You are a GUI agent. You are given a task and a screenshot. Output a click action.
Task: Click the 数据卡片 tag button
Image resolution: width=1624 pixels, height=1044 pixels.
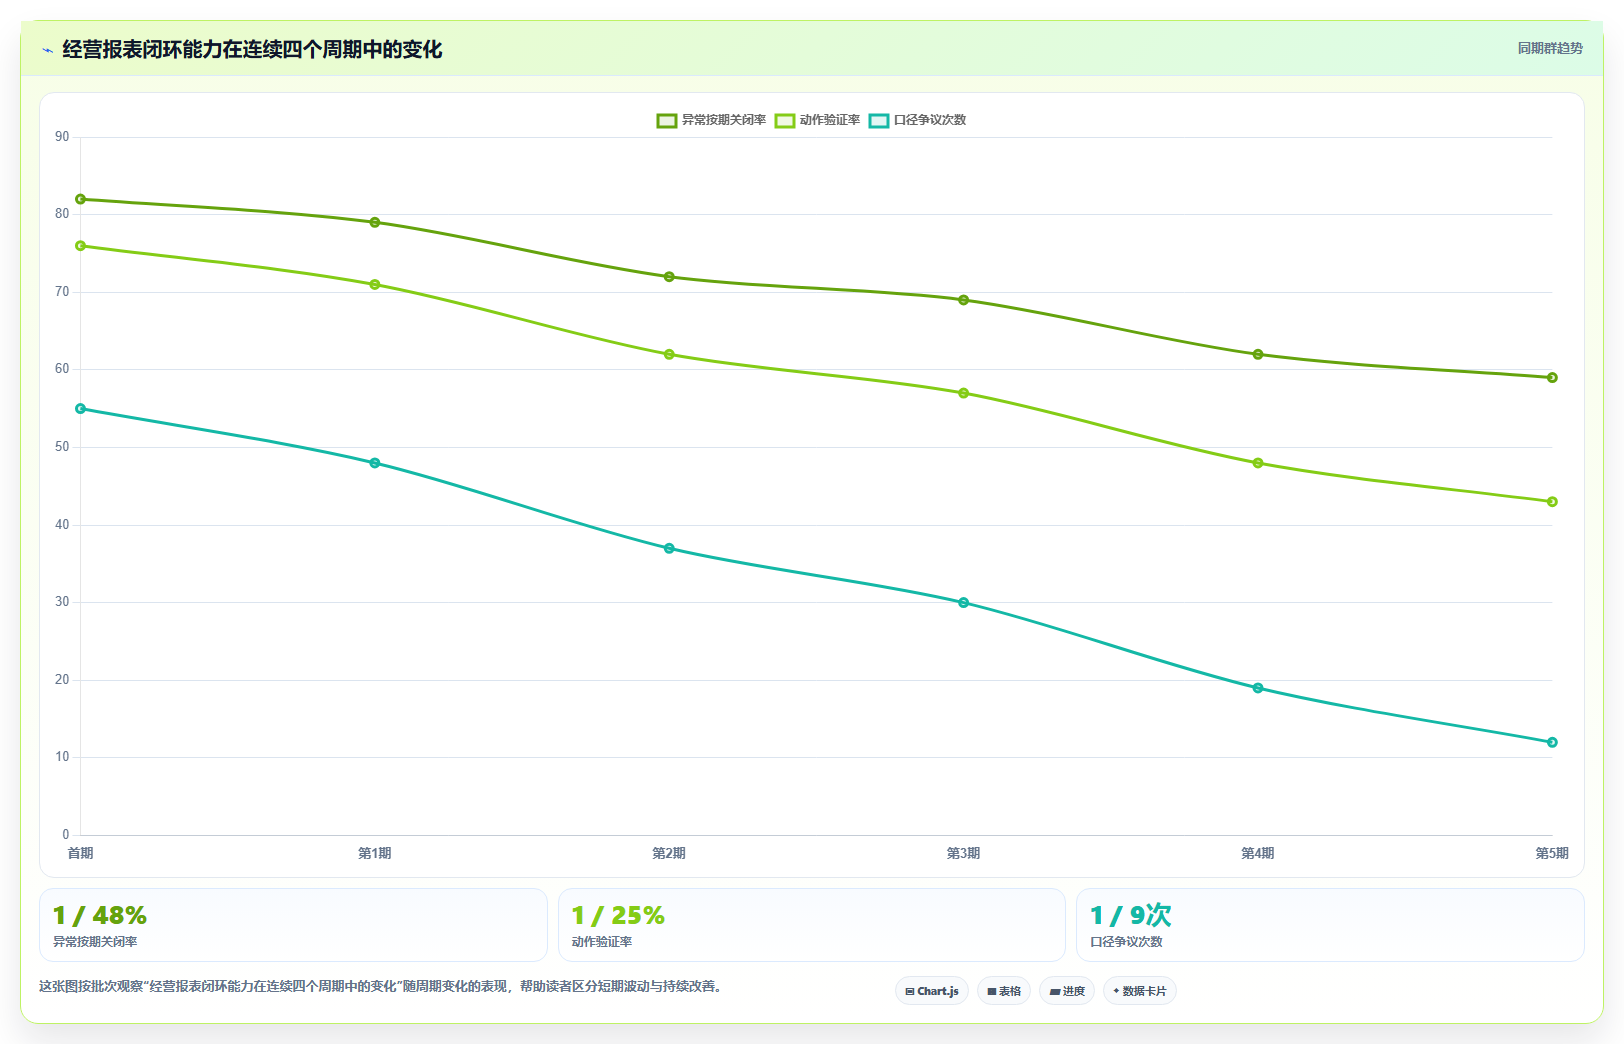[1140, 991]
